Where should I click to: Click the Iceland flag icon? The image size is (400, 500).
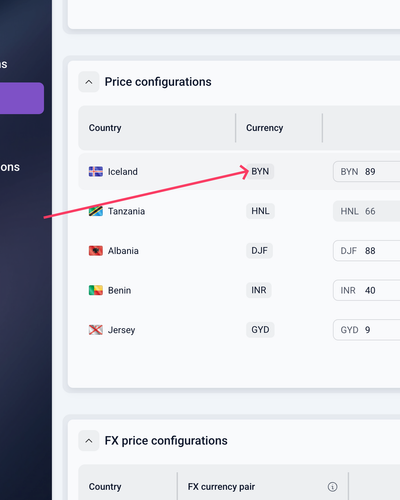click(x=96, y=172)
